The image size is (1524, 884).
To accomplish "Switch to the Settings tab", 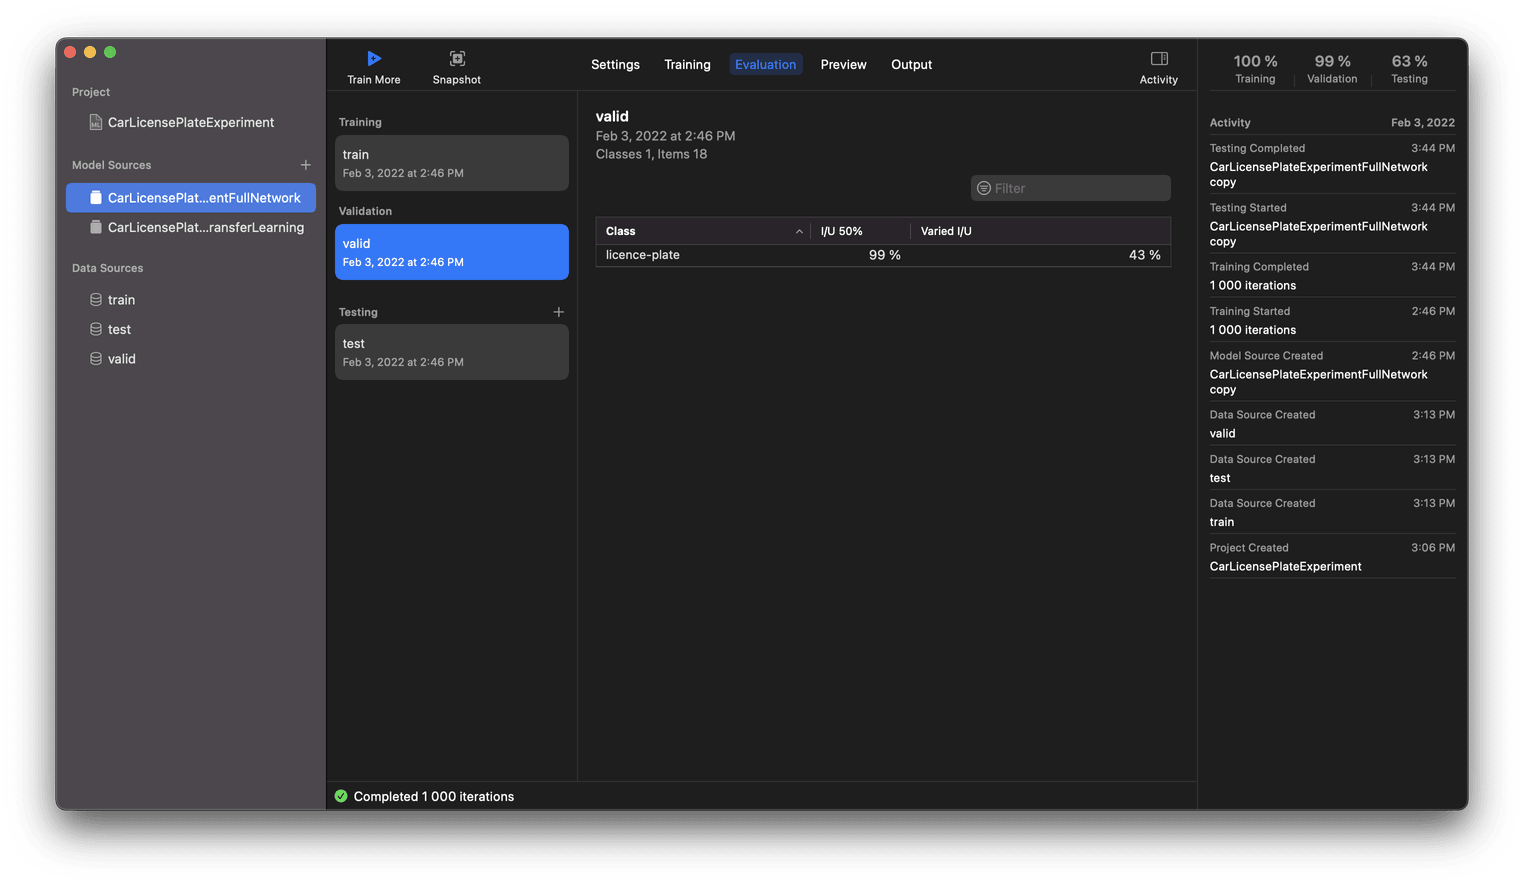I will 615,65.
